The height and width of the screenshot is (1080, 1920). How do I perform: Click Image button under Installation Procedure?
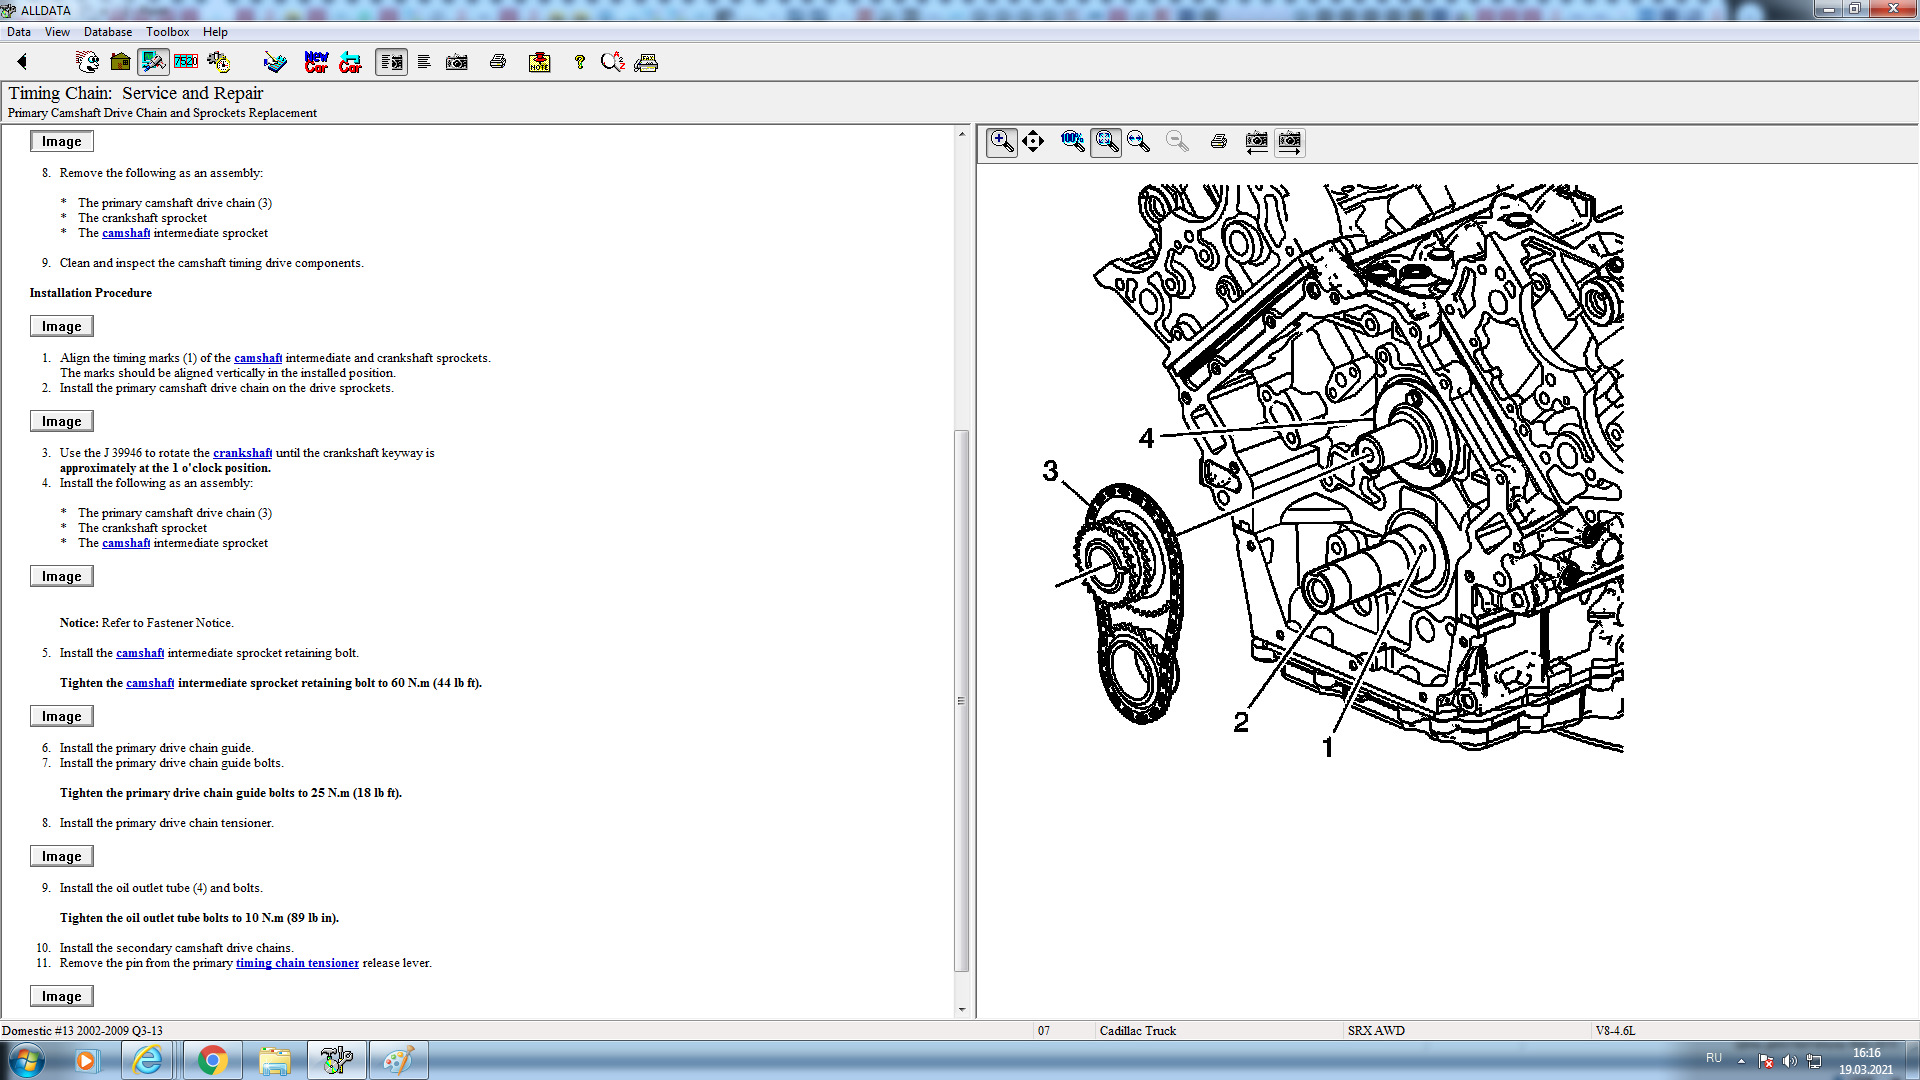pyautogui.click(x=61, y=326)
